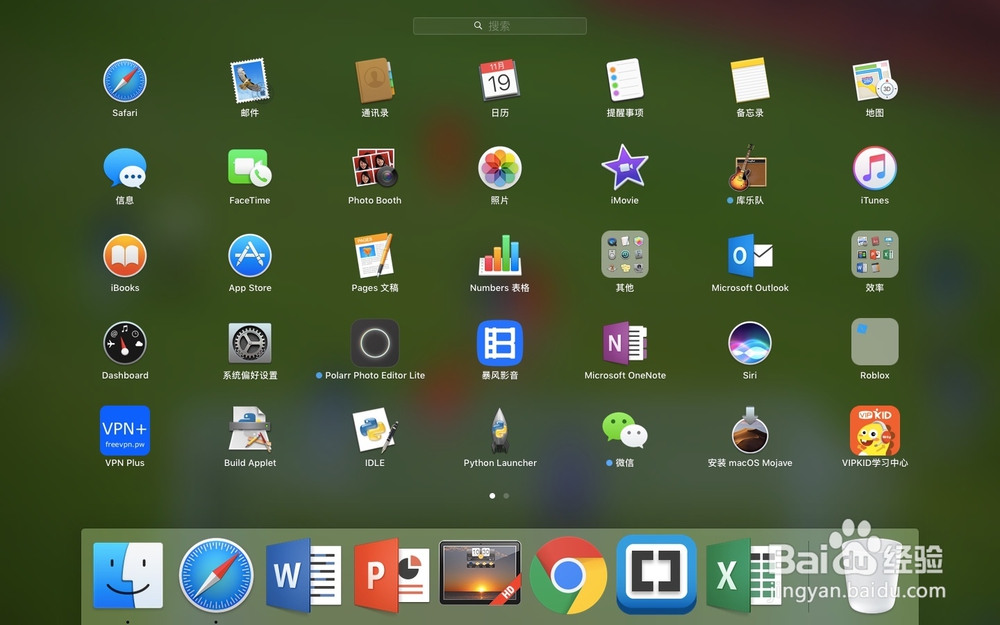Launch the 邮件 Mail app
The image size is (1000, 625).
pyautogui.click(x=249, y=81)
